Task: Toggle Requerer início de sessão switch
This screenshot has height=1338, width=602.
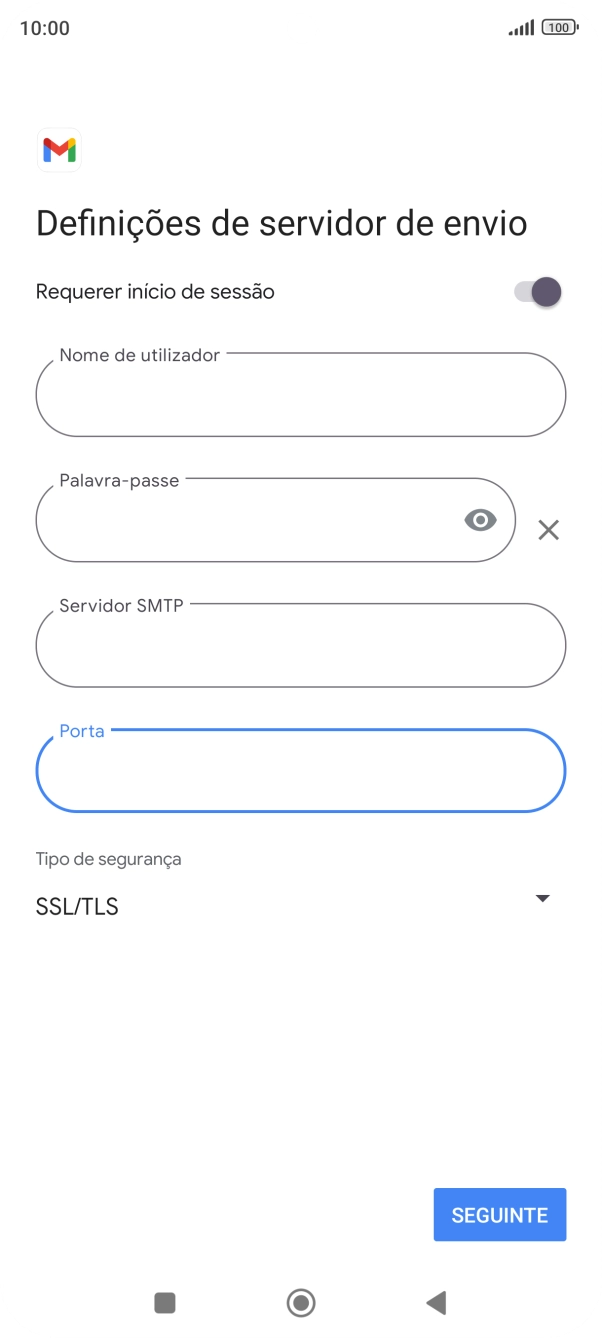Action: point(538,292)
